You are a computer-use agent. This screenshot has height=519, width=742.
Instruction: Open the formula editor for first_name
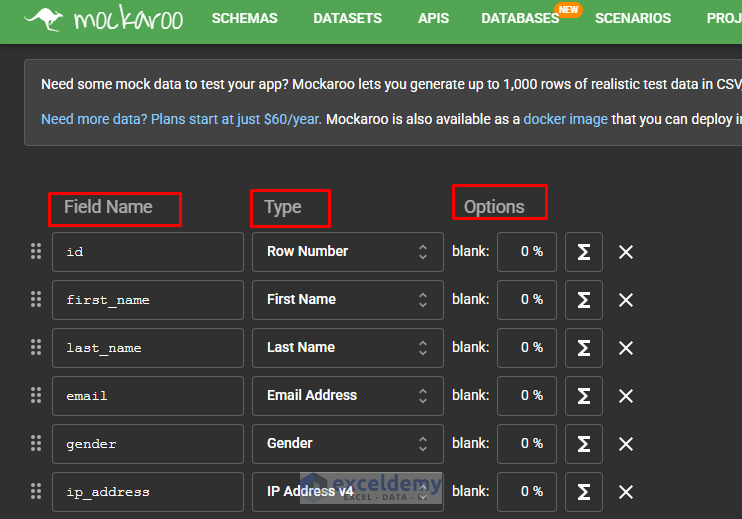point(583,300)
